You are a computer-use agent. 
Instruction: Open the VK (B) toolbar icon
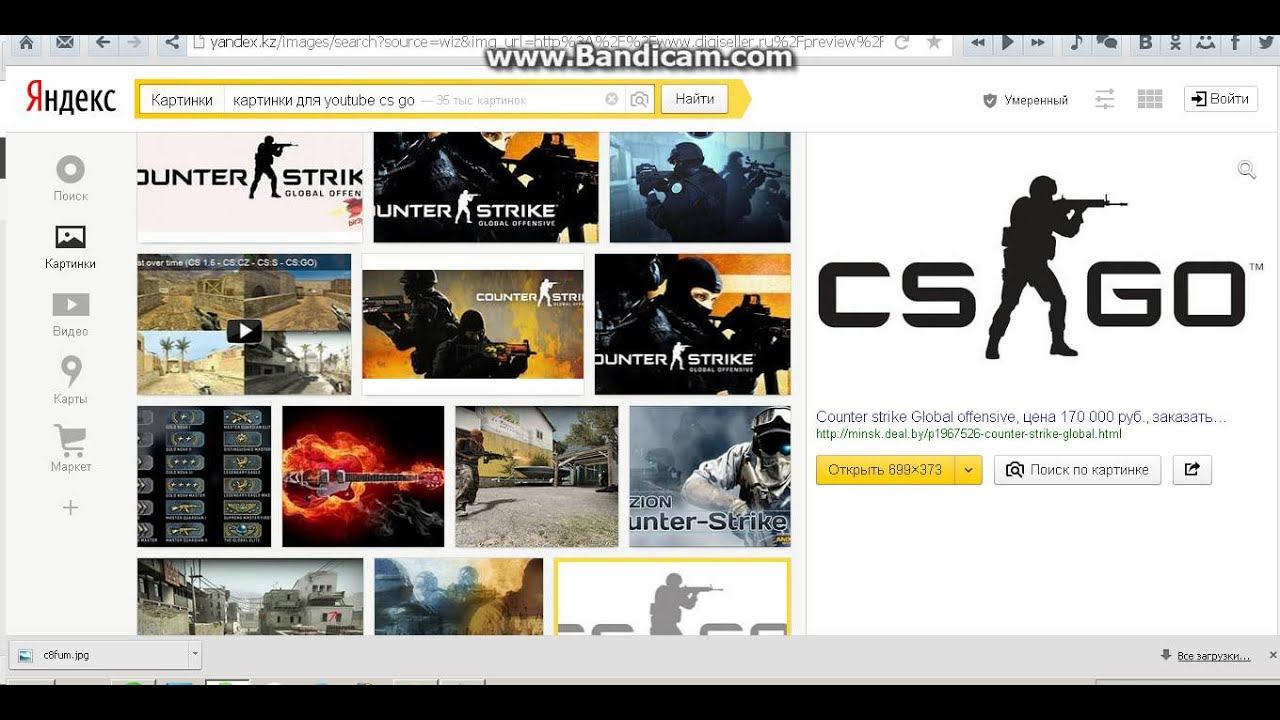1146,42
